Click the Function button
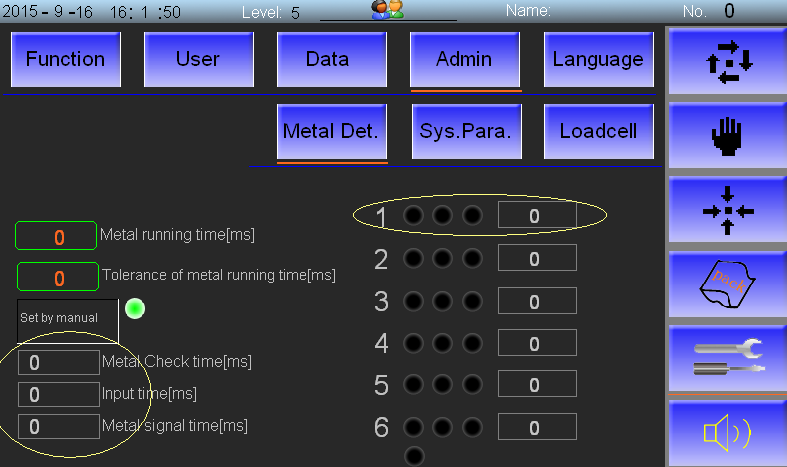Screen dimensions: 787x467 click(x=65, y=59)
